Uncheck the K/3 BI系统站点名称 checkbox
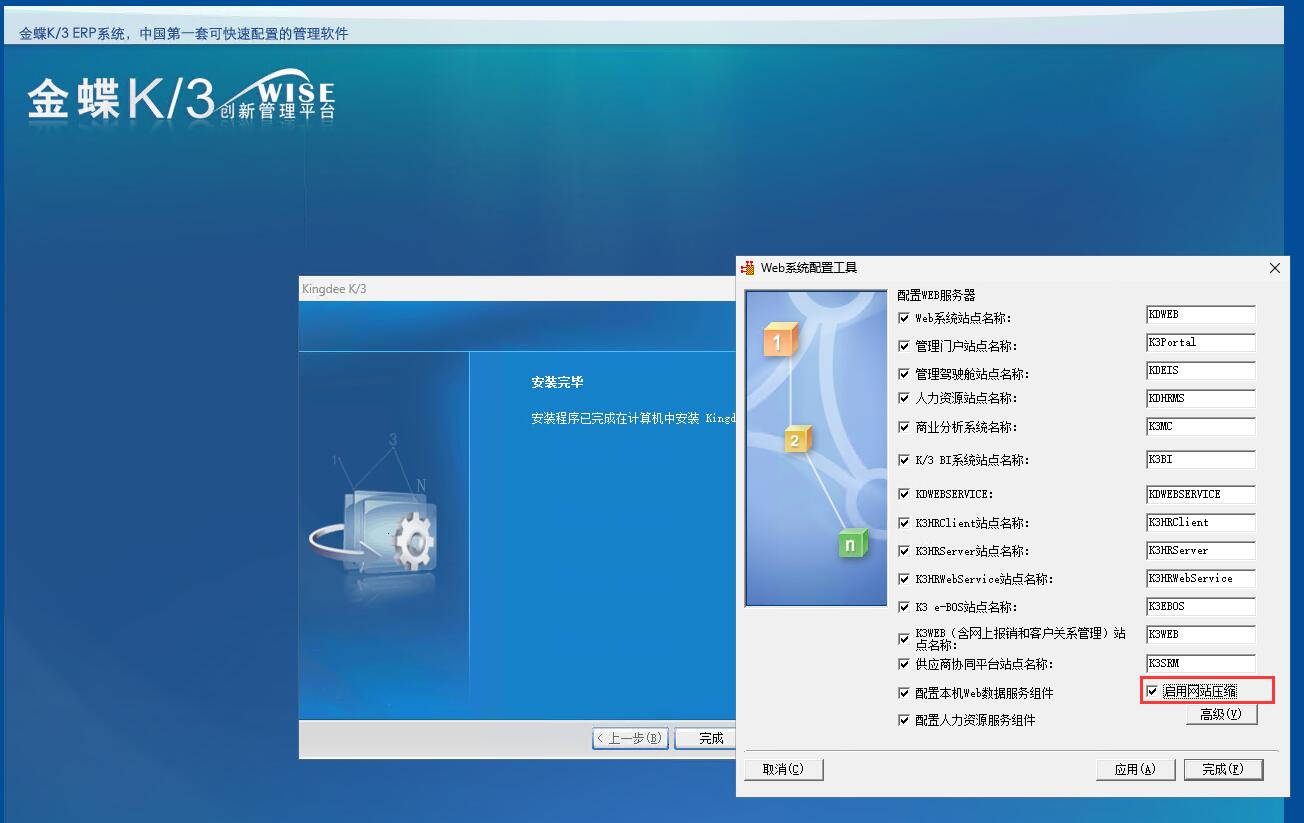Screen dimensions: 1304x823 (x=904, y=460)
